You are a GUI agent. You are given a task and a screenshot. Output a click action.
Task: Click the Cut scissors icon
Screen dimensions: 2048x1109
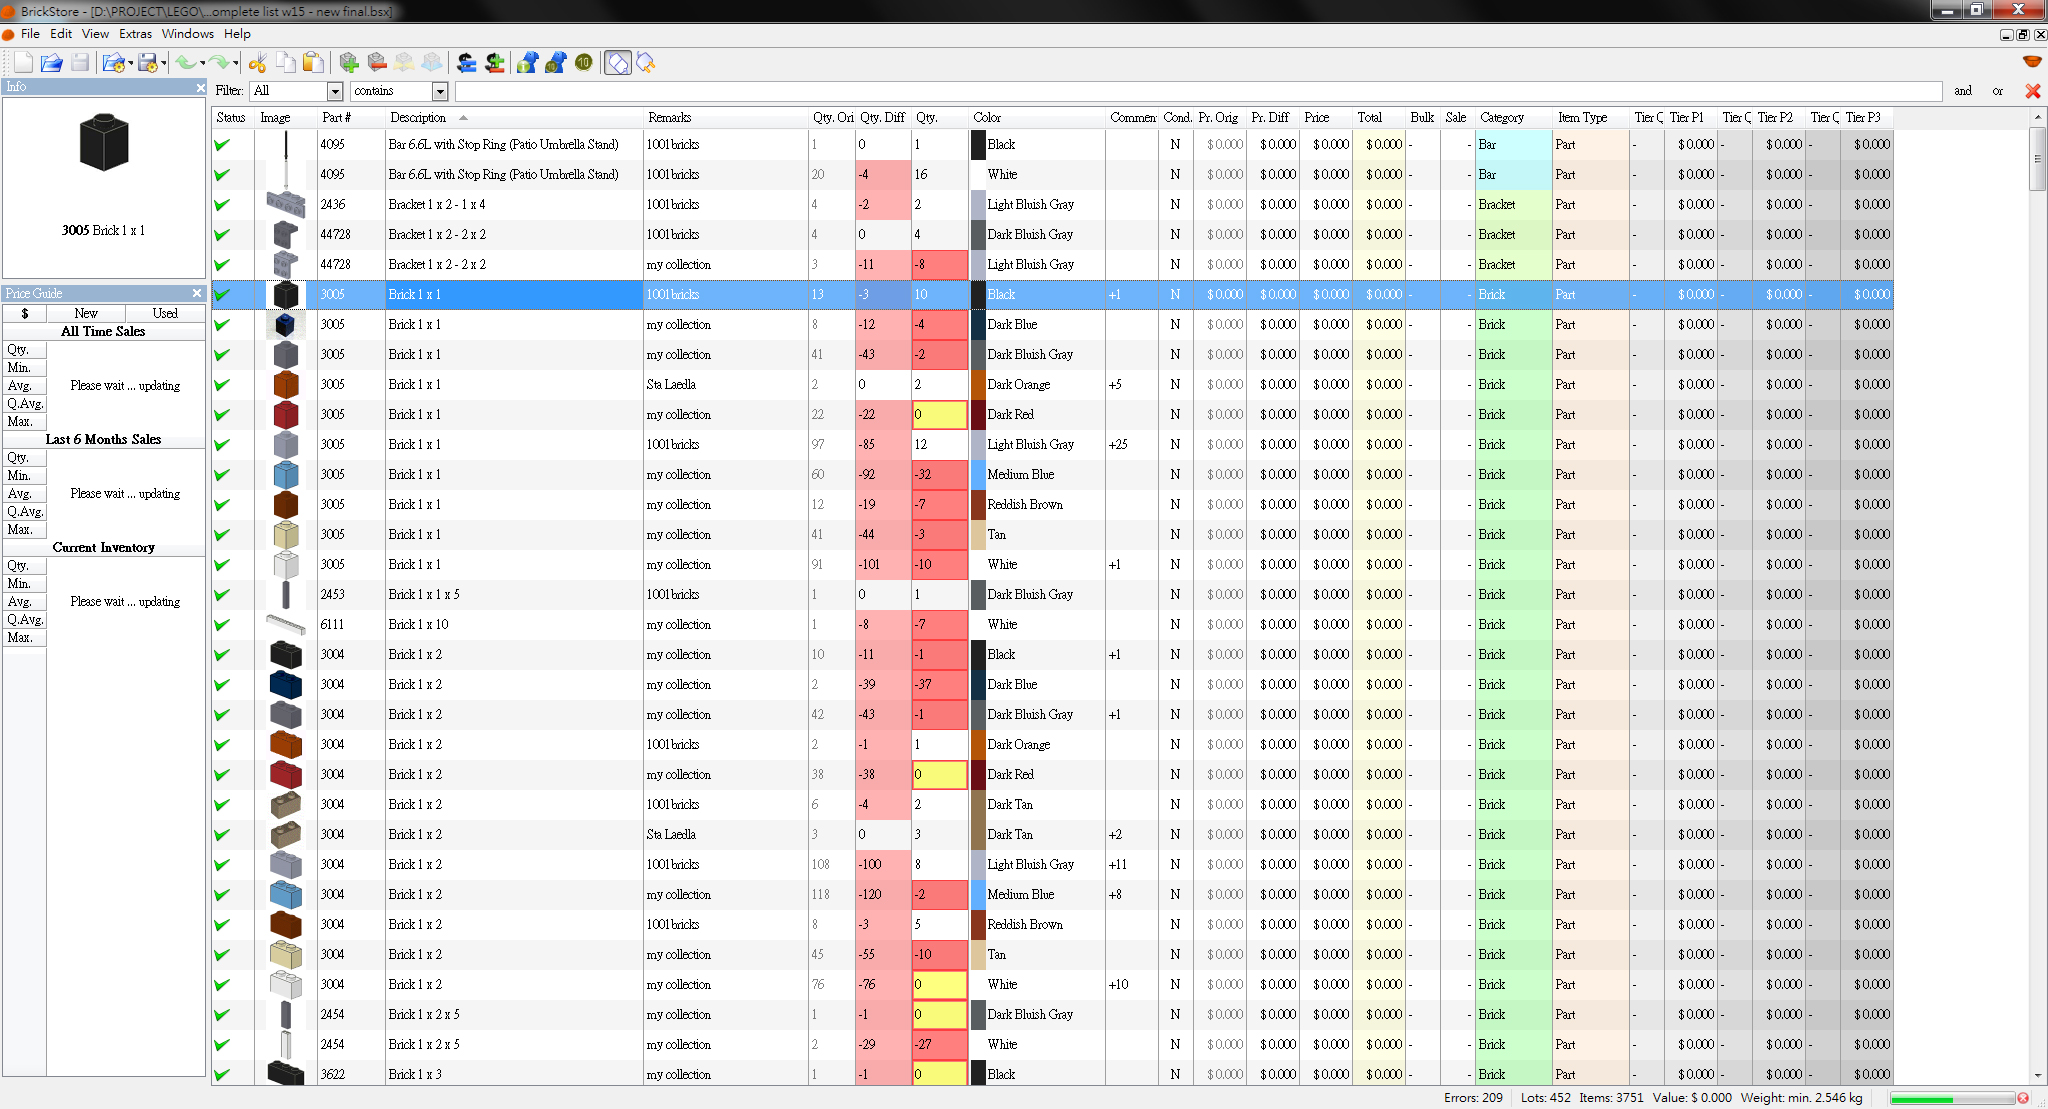(258, 63)
